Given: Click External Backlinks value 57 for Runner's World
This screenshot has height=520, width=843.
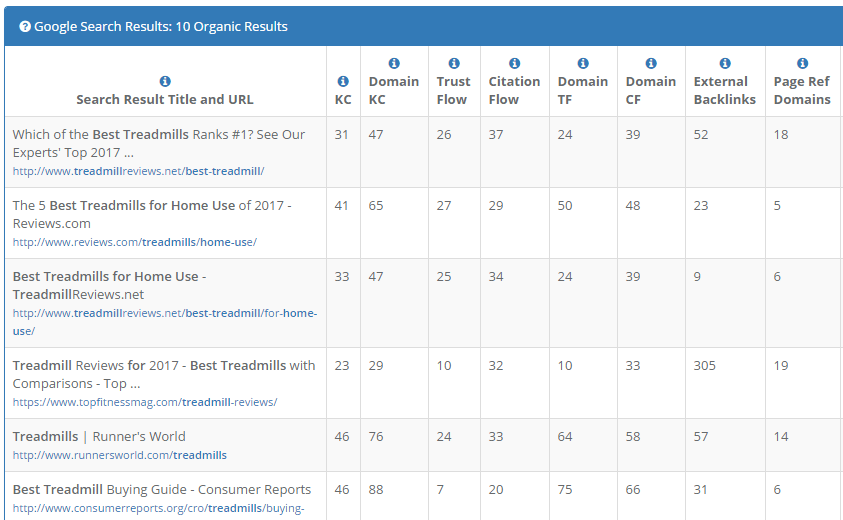Looking at the screenshot, I should [701, 437].
